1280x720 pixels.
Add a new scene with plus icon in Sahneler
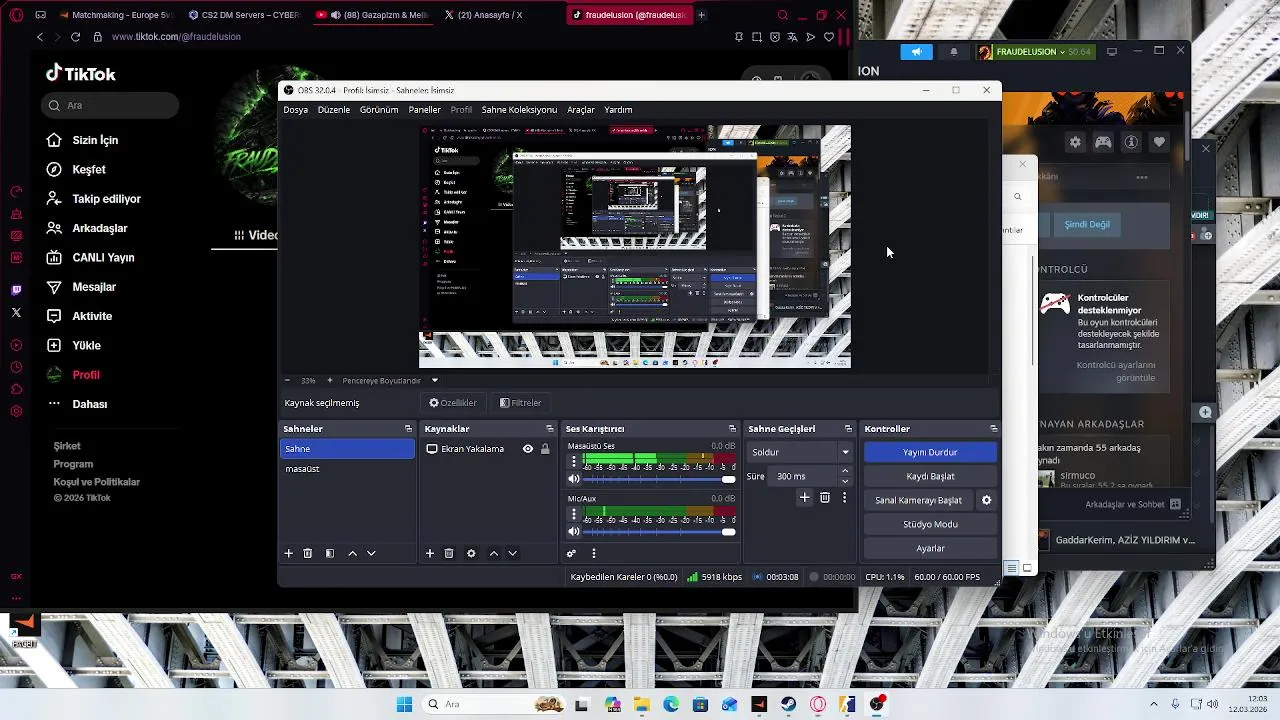[x=289, y=553]
